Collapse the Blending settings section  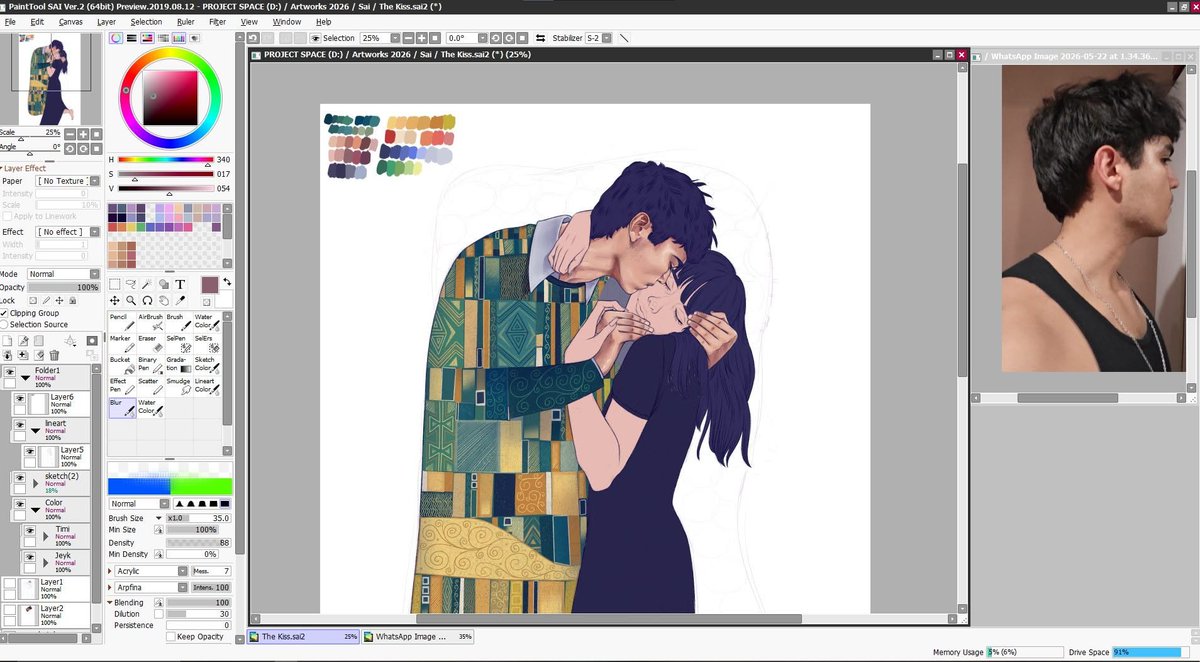coord(110,603)
